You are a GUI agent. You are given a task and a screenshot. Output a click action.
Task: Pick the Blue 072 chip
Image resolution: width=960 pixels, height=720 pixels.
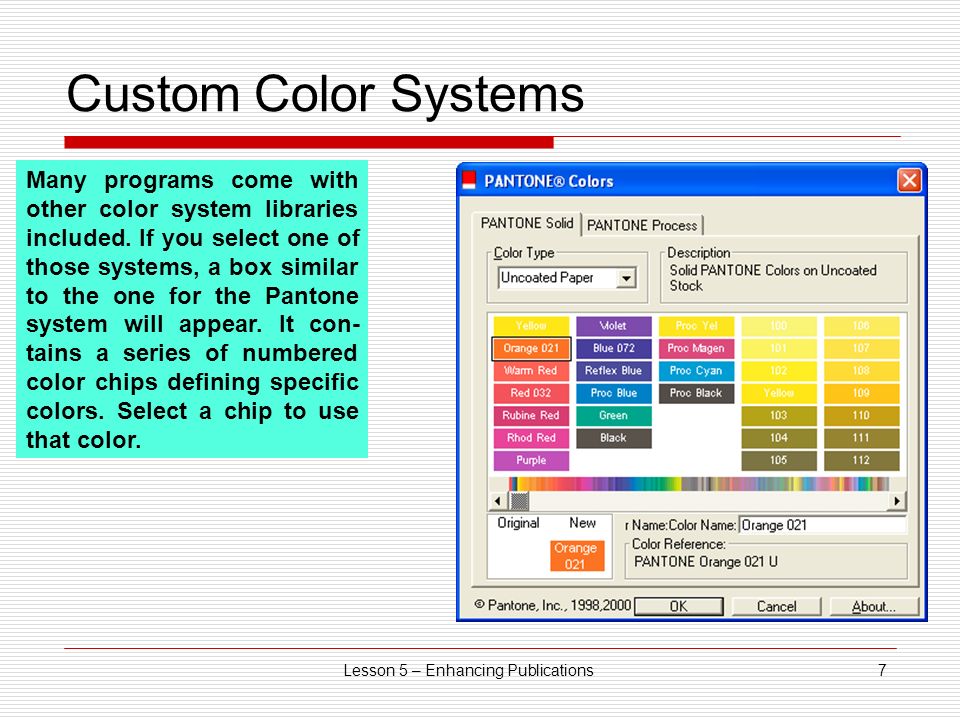point(613,348)
